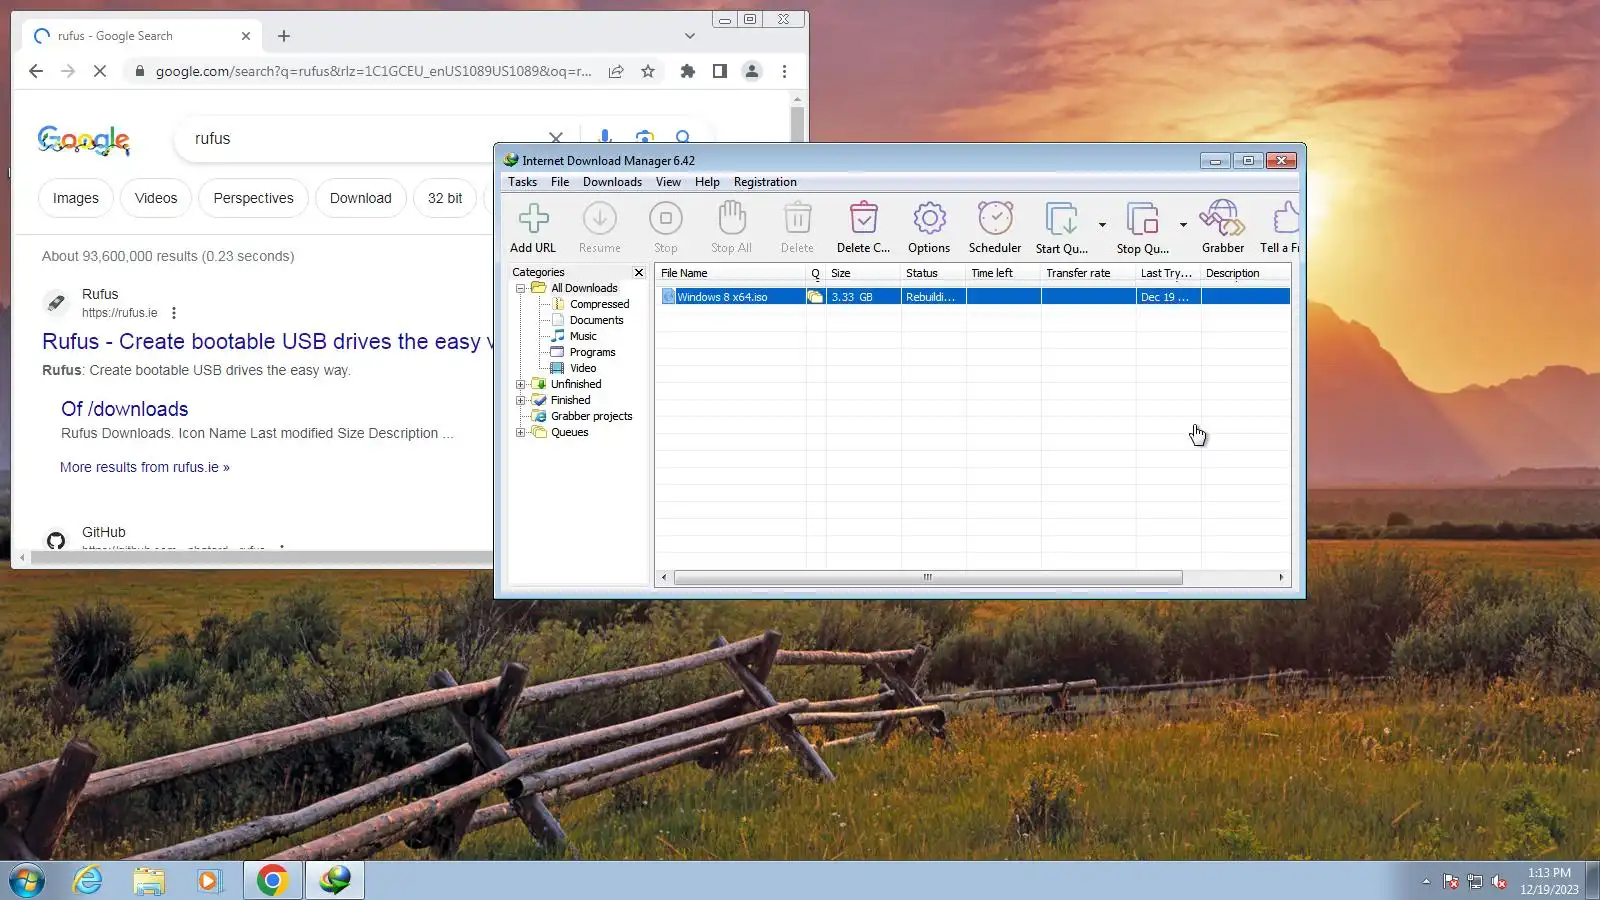Select the Windows 8 x64.iso download row
Viewport: 1600px width, 900px height.
click(975, 297)
